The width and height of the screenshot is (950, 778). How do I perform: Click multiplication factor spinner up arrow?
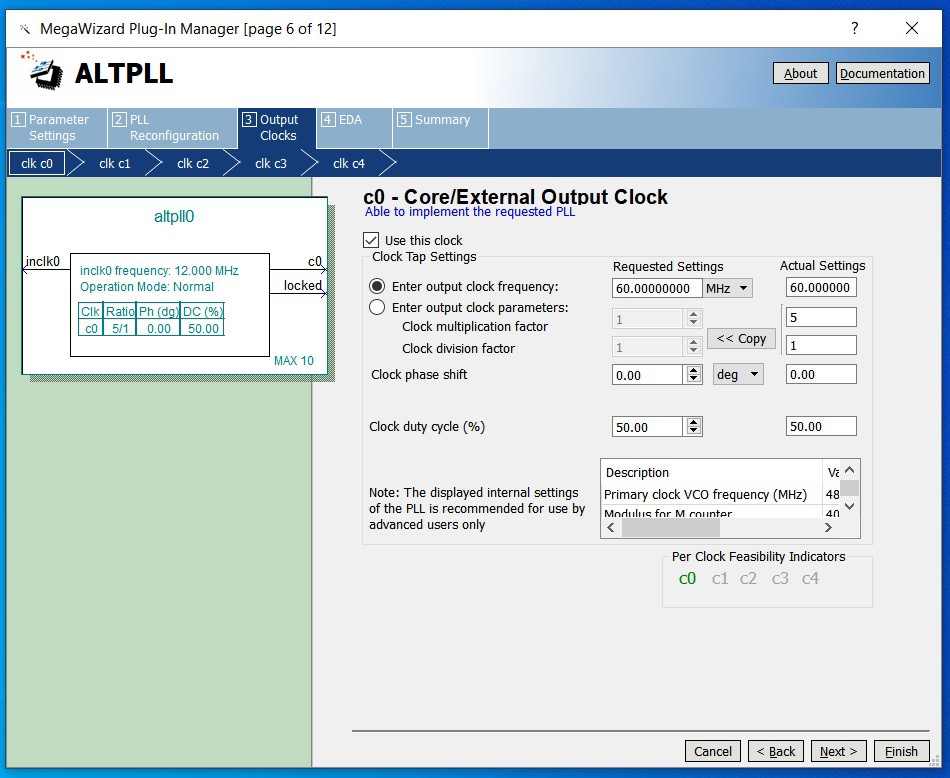(x=694, y=314)
